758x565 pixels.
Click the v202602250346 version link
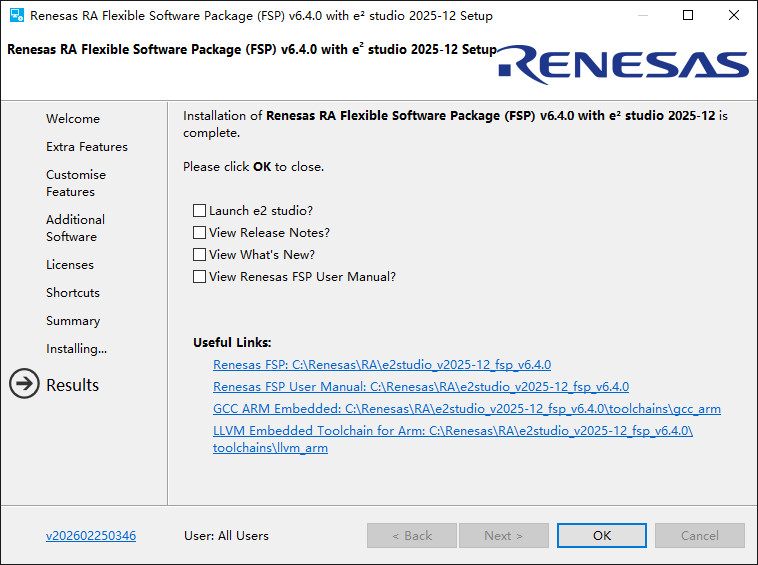click(x=91, y=536)
